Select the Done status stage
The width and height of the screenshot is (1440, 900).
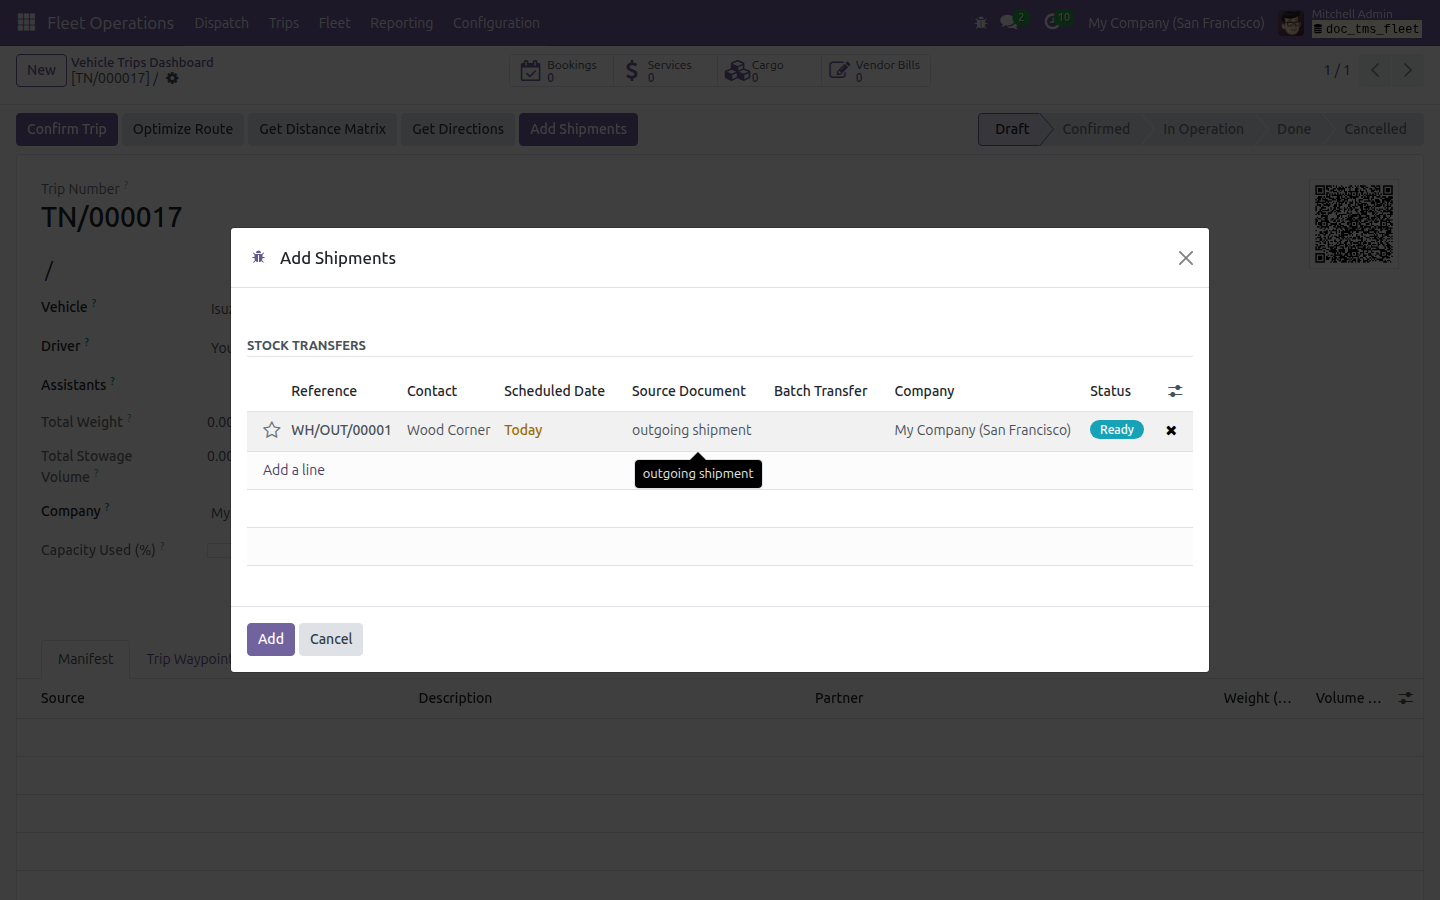pos(1293,129)
